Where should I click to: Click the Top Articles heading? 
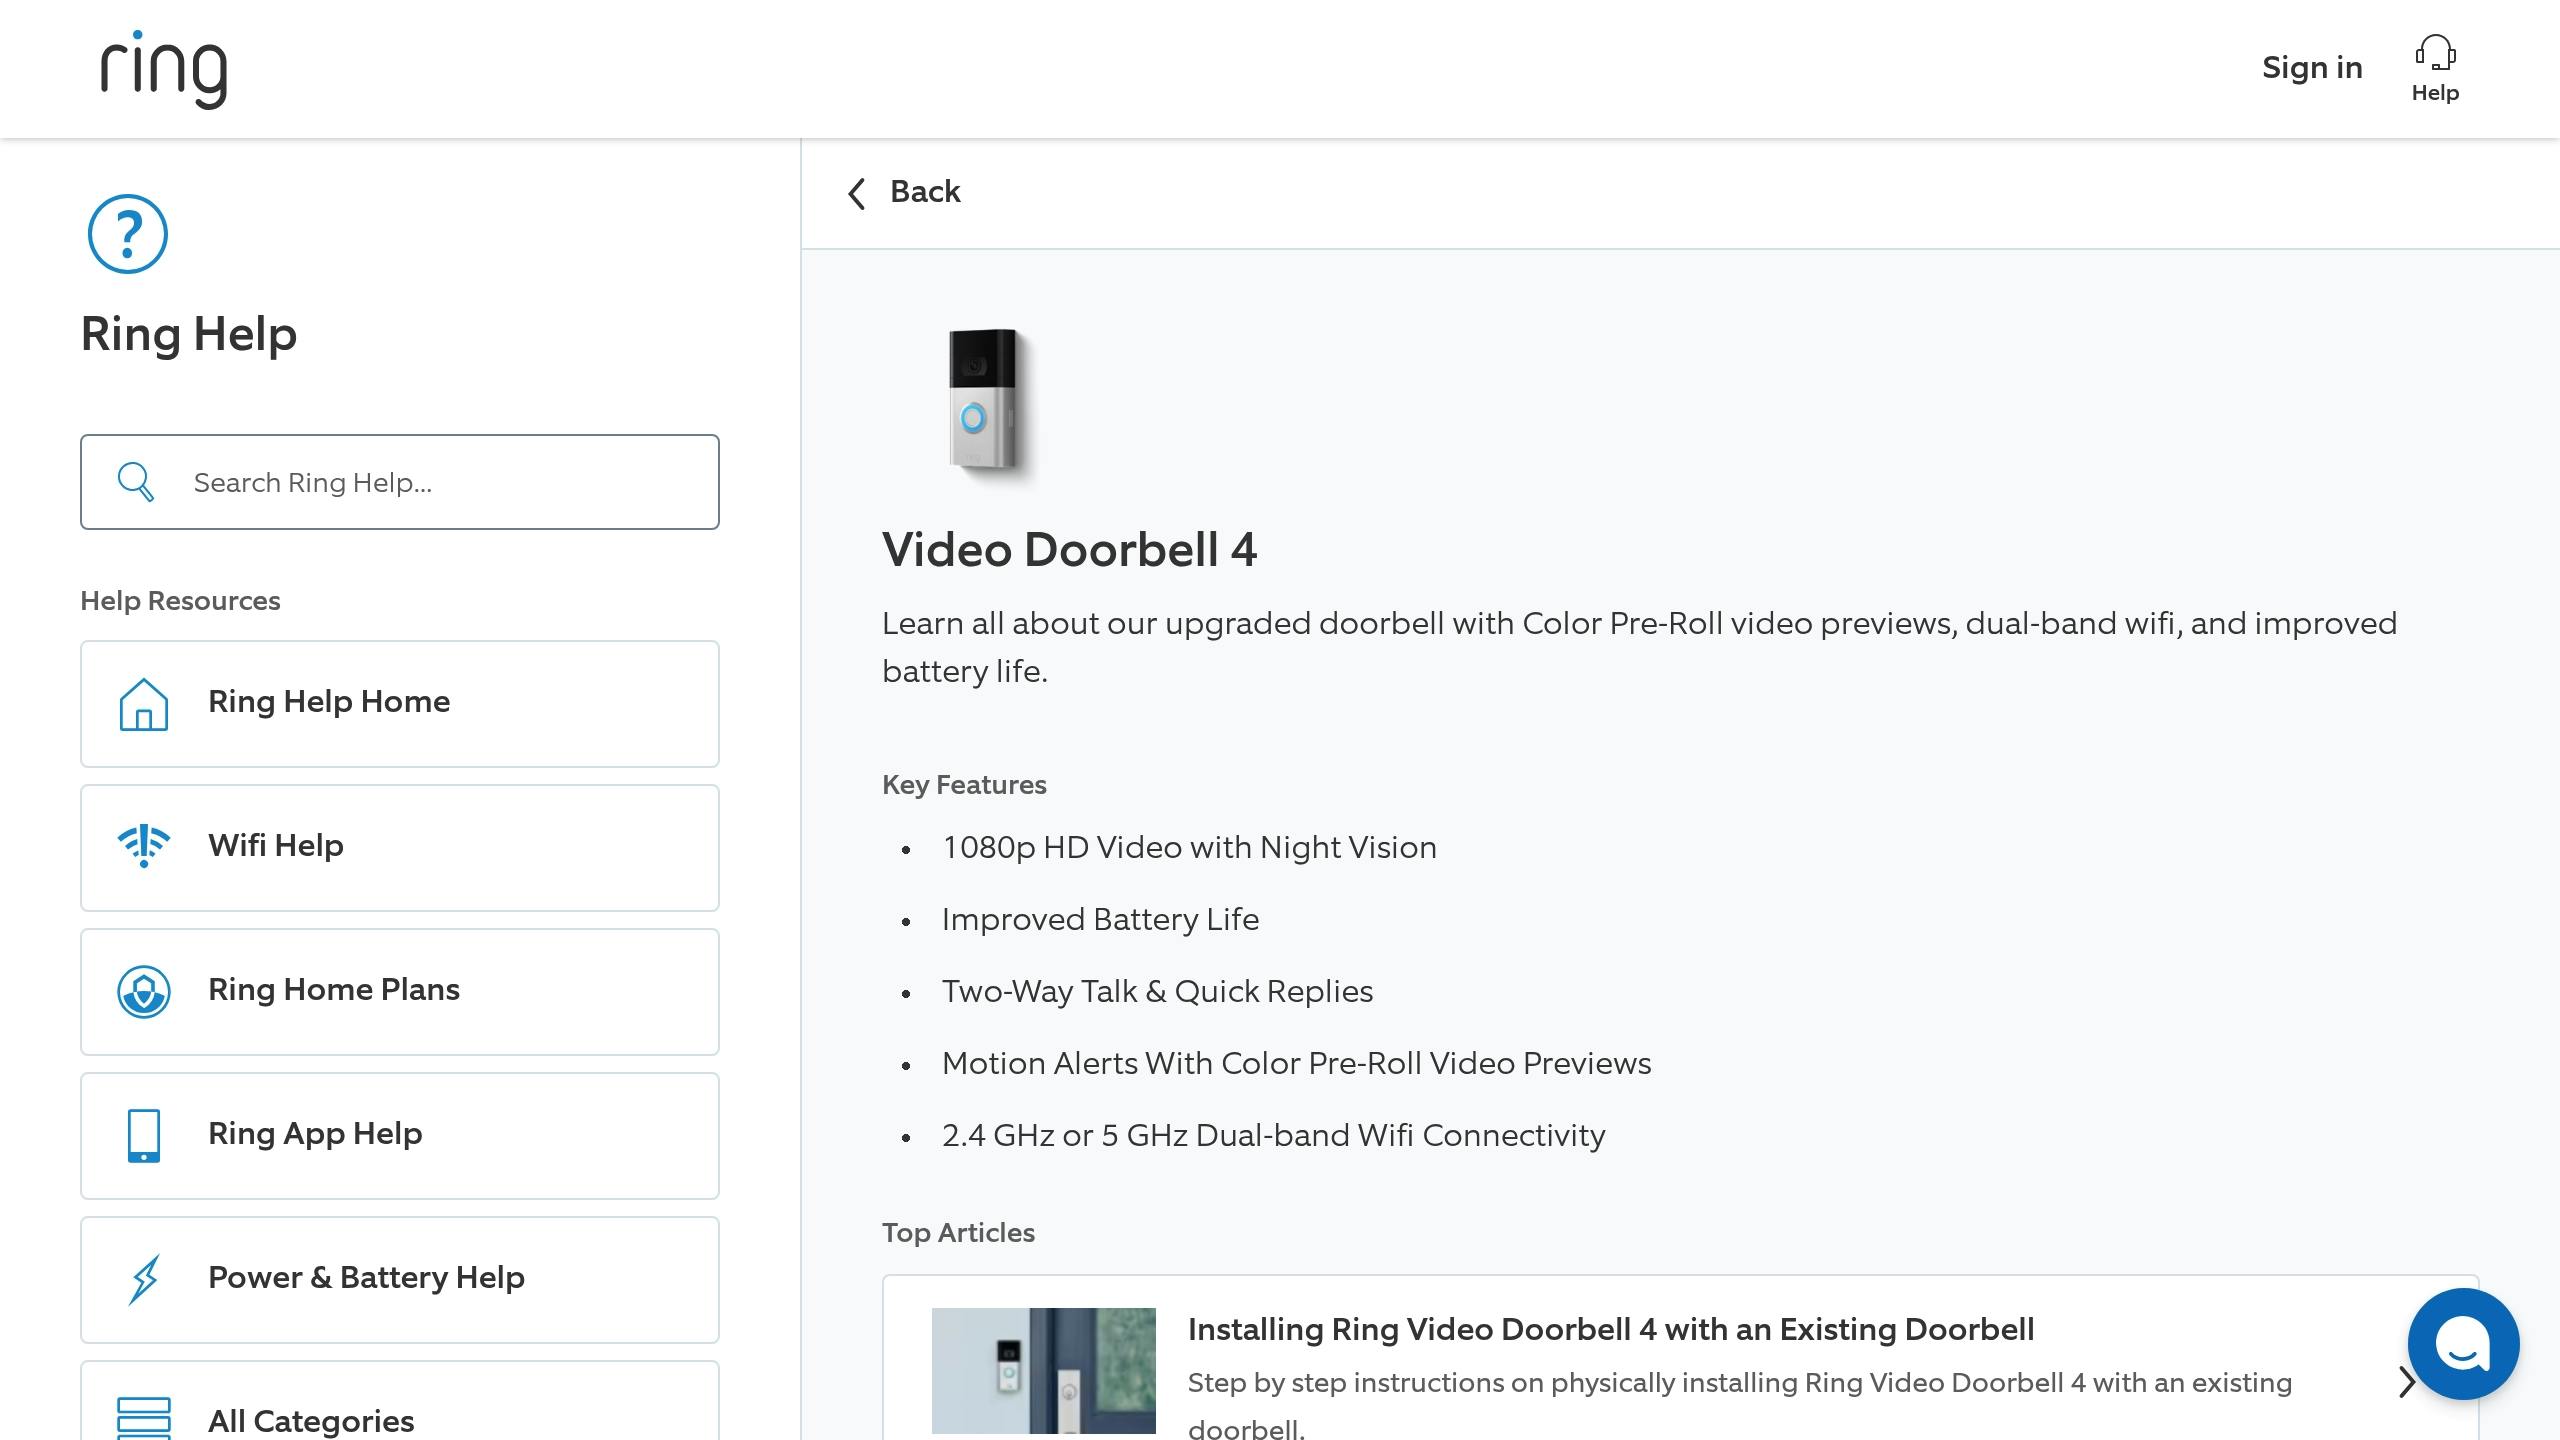958,1233
